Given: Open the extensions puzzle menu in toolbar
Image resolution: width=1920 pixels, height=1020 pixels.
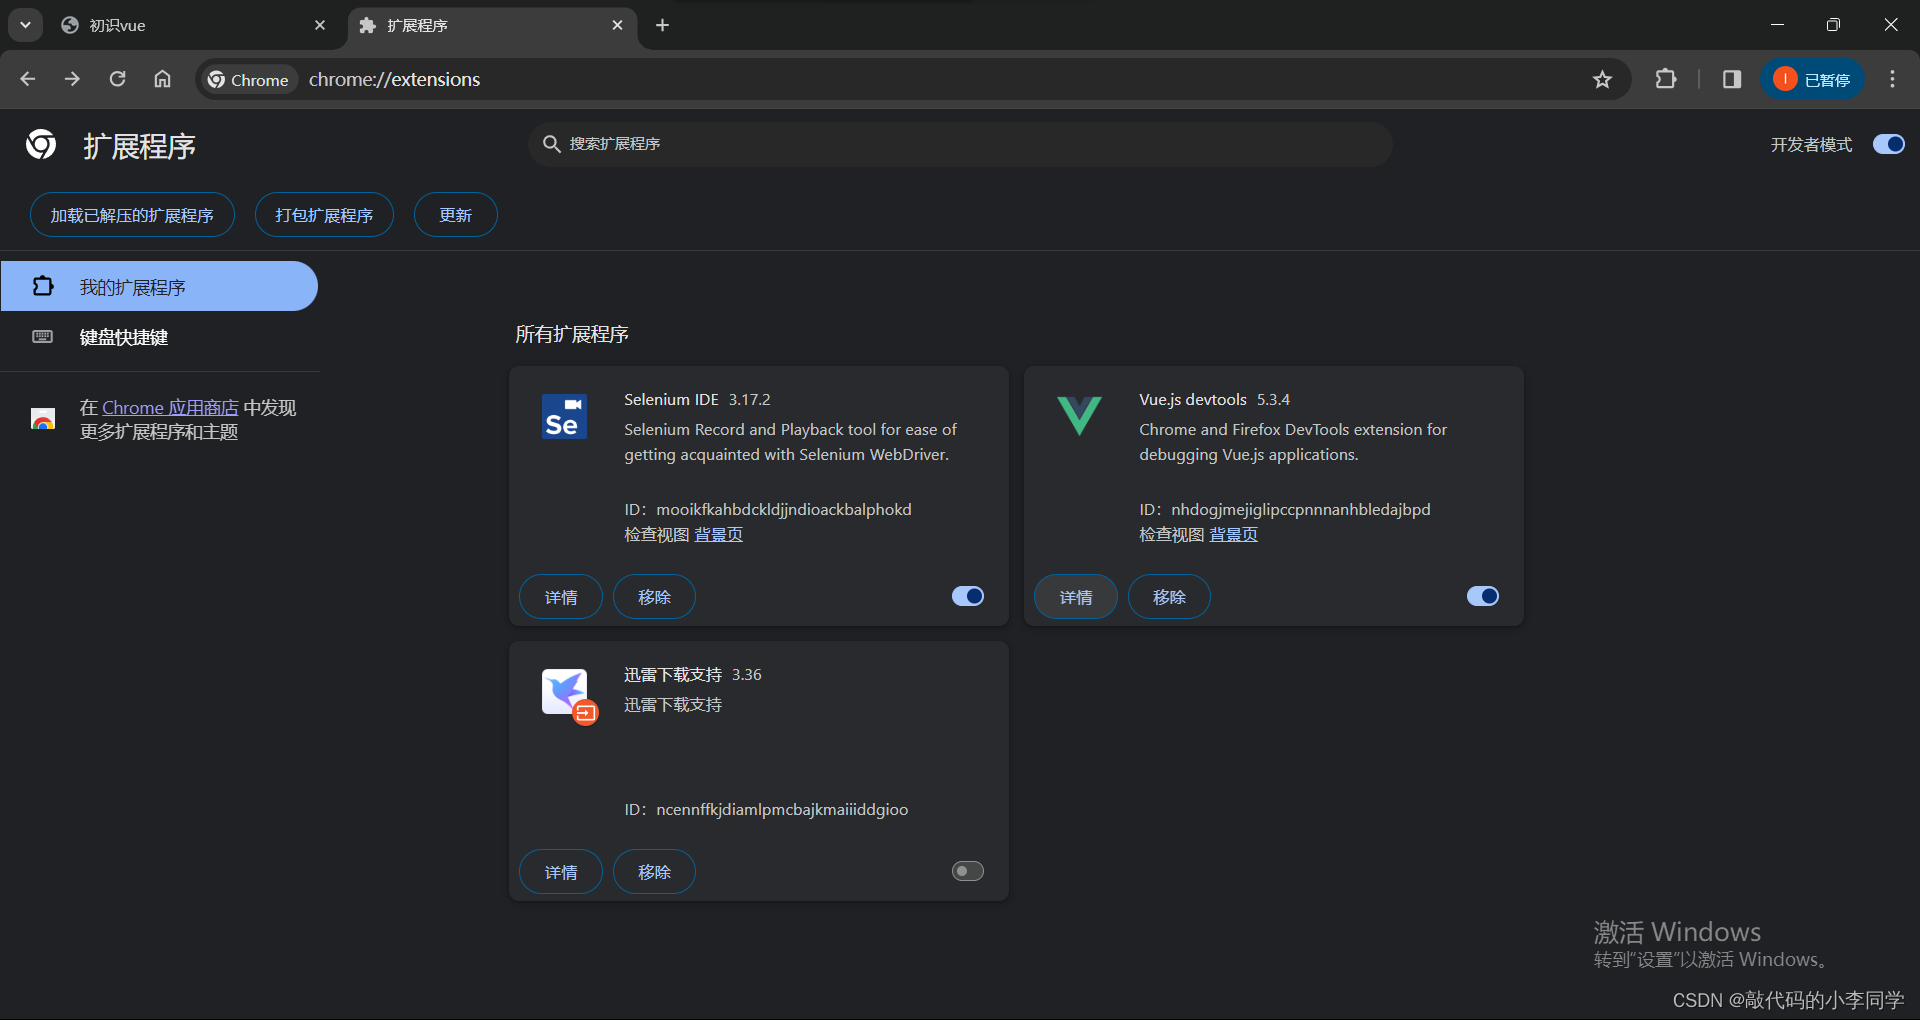Looking at the screenshot, I should 1666,79.
